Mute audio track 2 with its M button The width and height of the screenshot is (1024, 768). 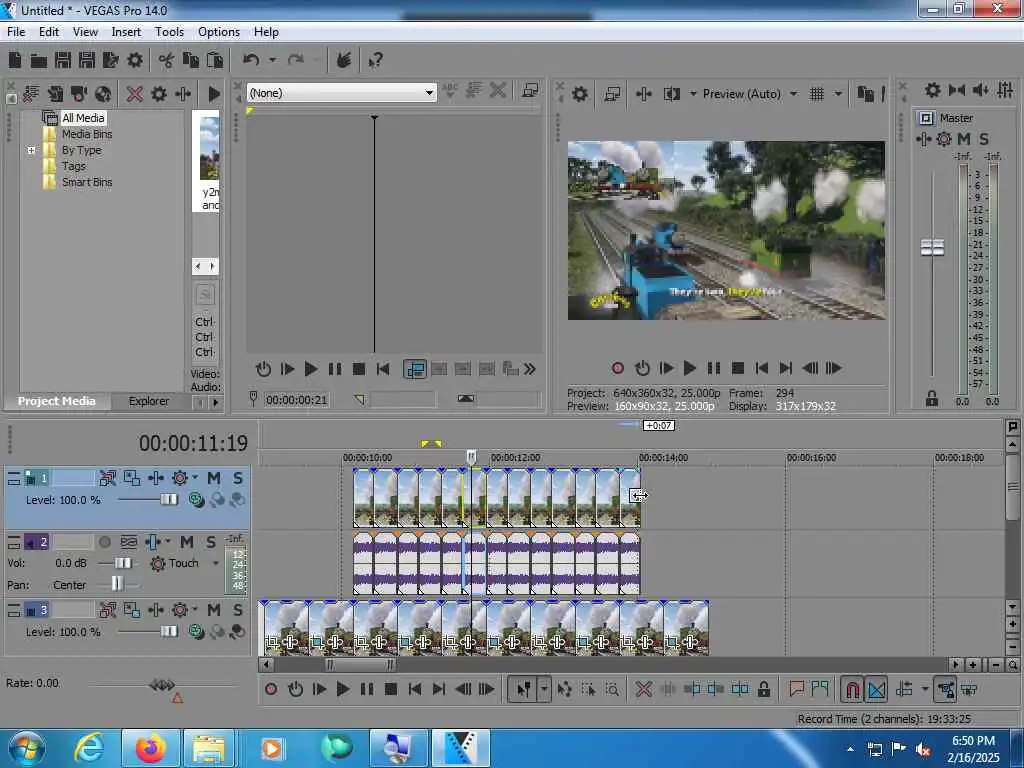(x=187, y=542)
